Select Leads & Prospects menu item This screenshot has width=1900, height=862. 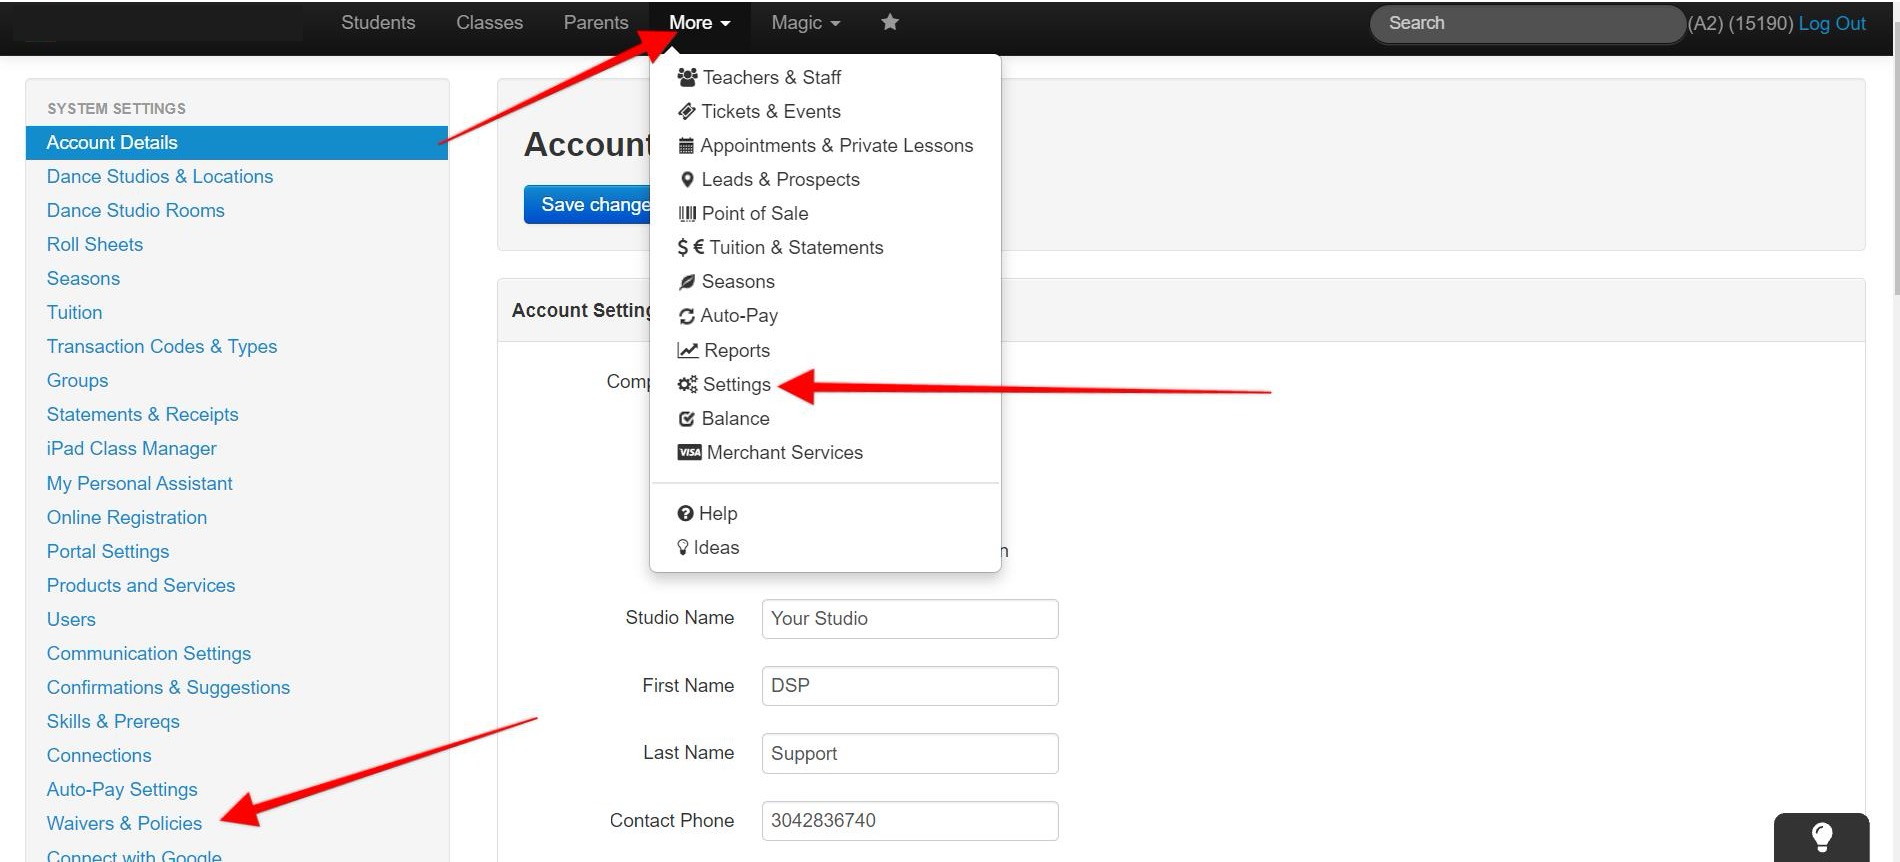click(780, 179)
